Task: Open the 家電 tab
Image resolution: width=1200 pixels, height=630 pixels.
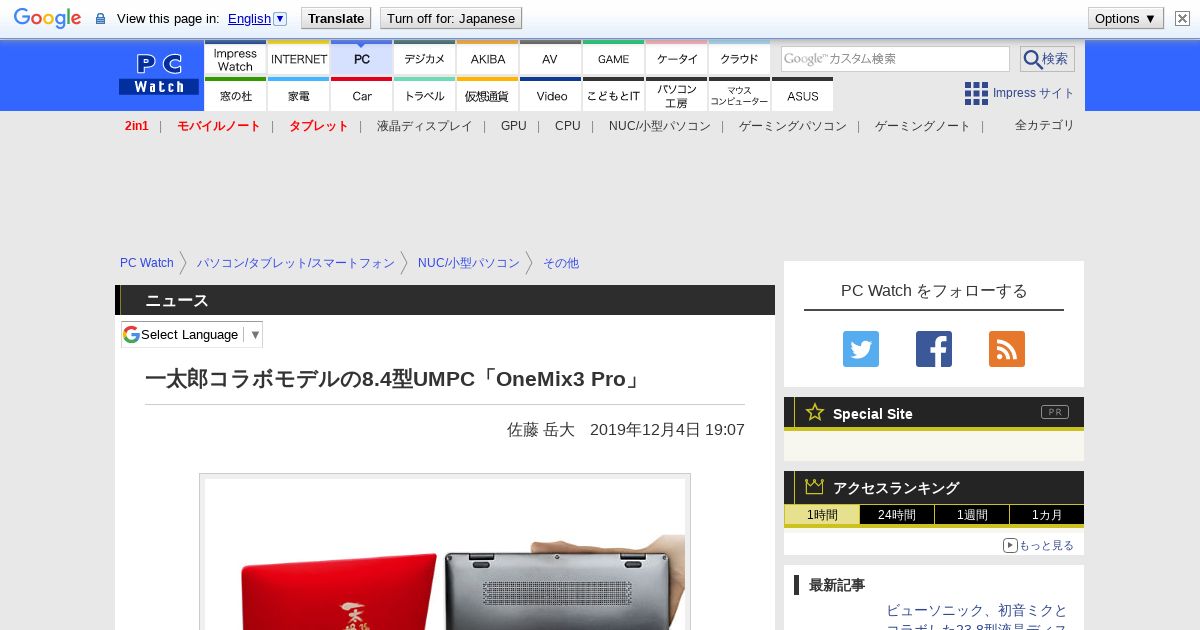Action: (299, 95)
